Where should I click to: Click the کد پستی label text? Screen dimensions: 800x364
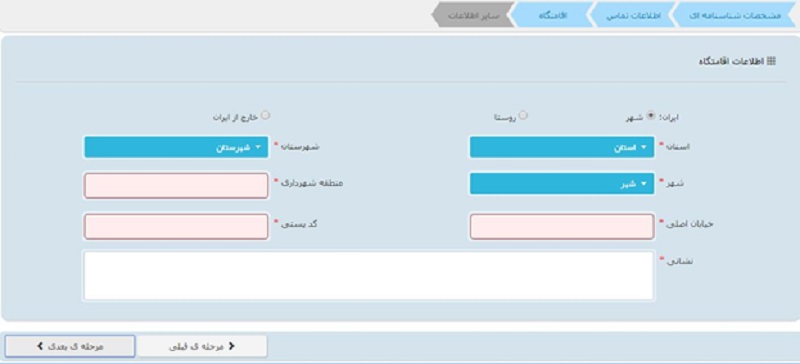coord(299,224)
